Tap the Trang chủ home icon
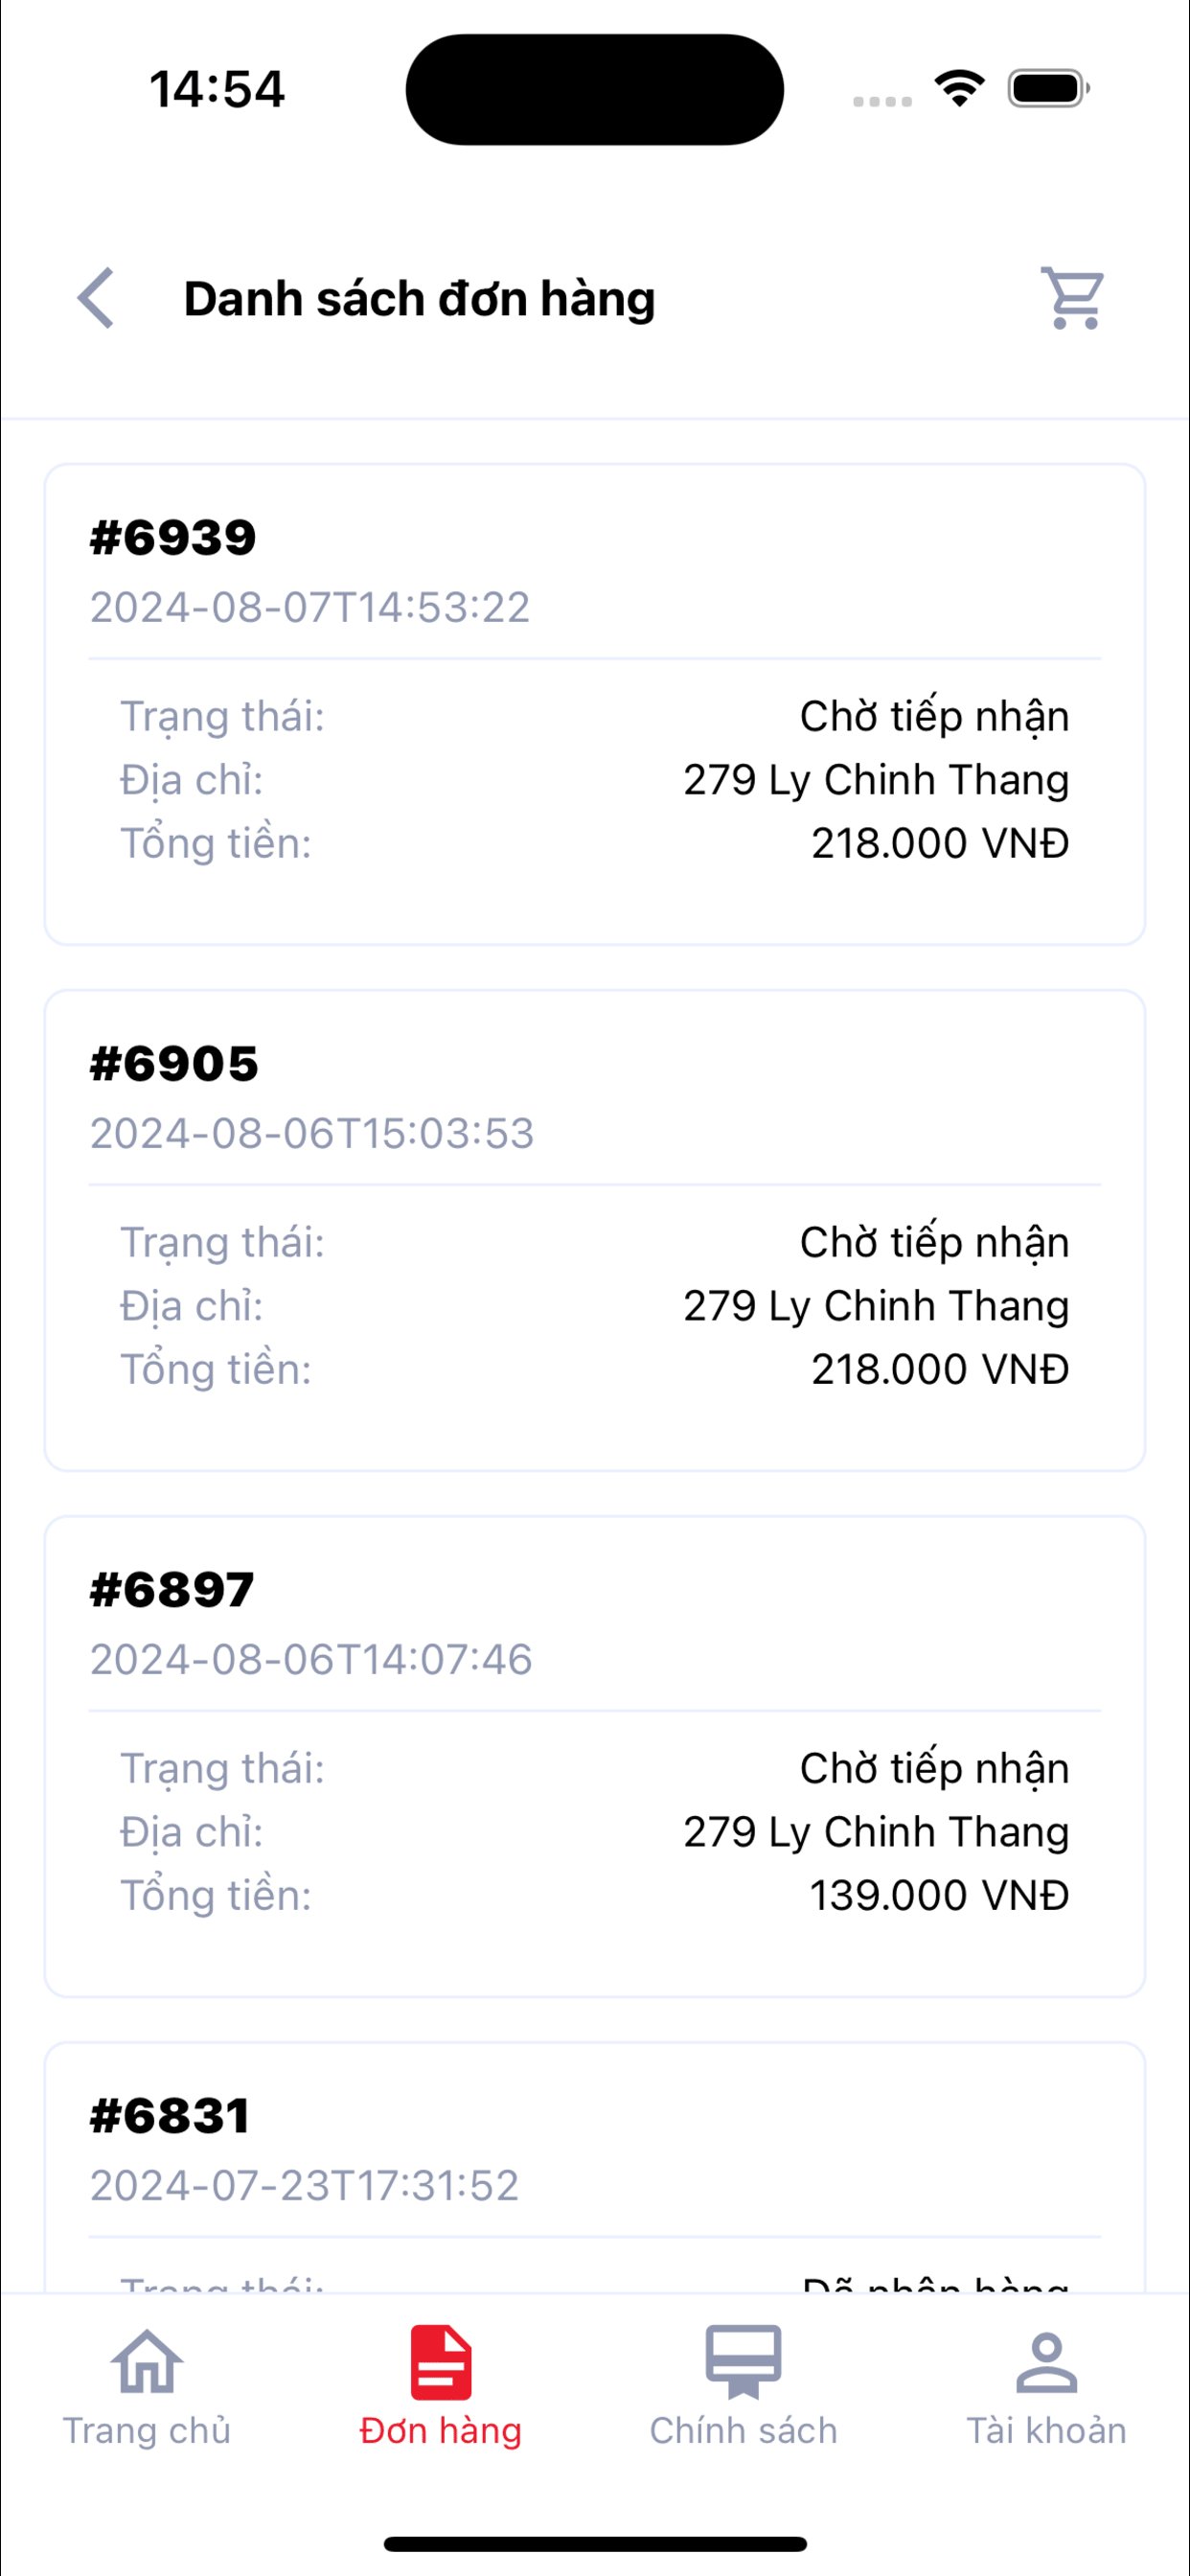1190x2576 pixels. [x=147, y=2362]
